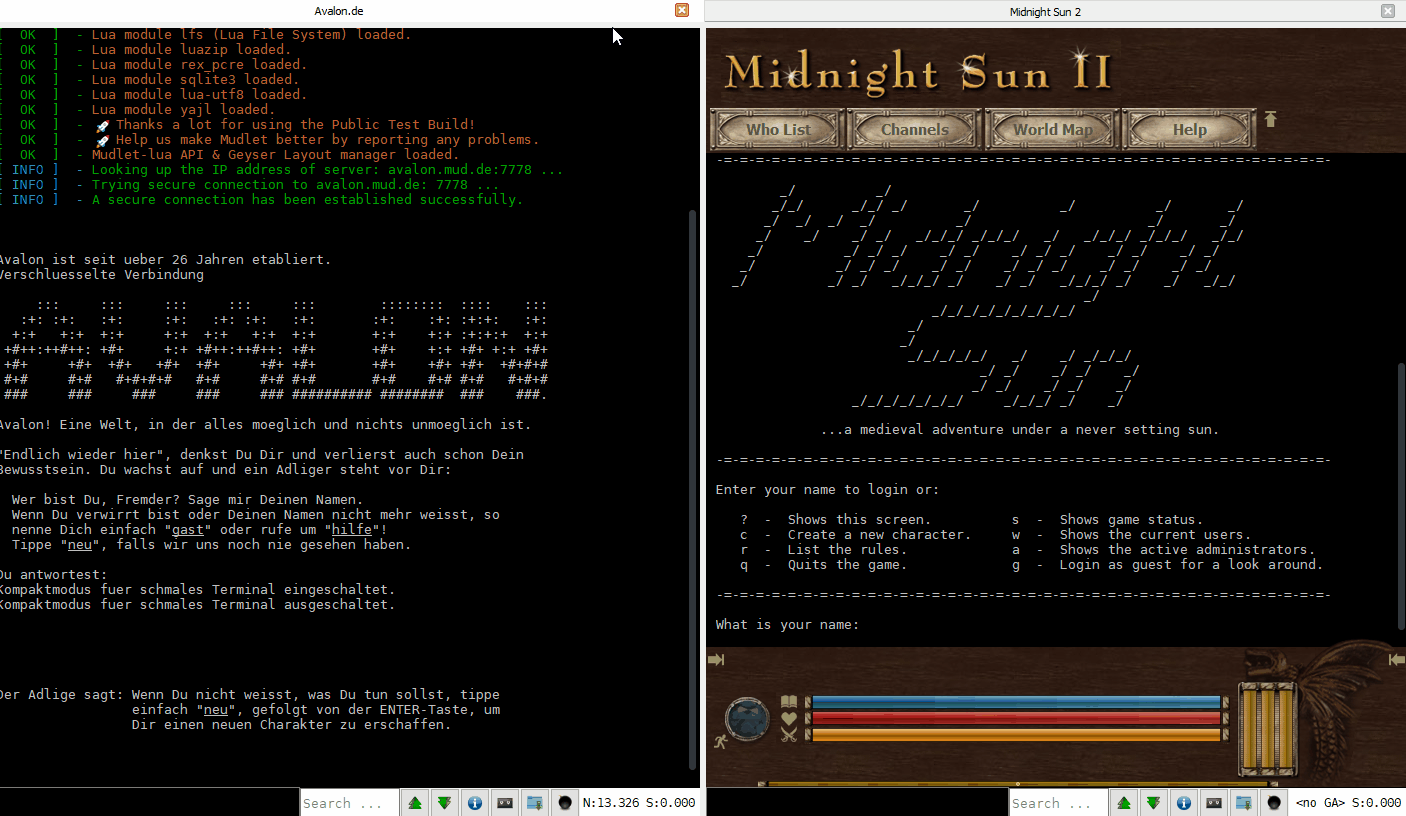Image resolution: width=1406 pixels, height=816 pixels.
Task: Jump to earlier search result in Avalon window
Action: pos(415,802)
